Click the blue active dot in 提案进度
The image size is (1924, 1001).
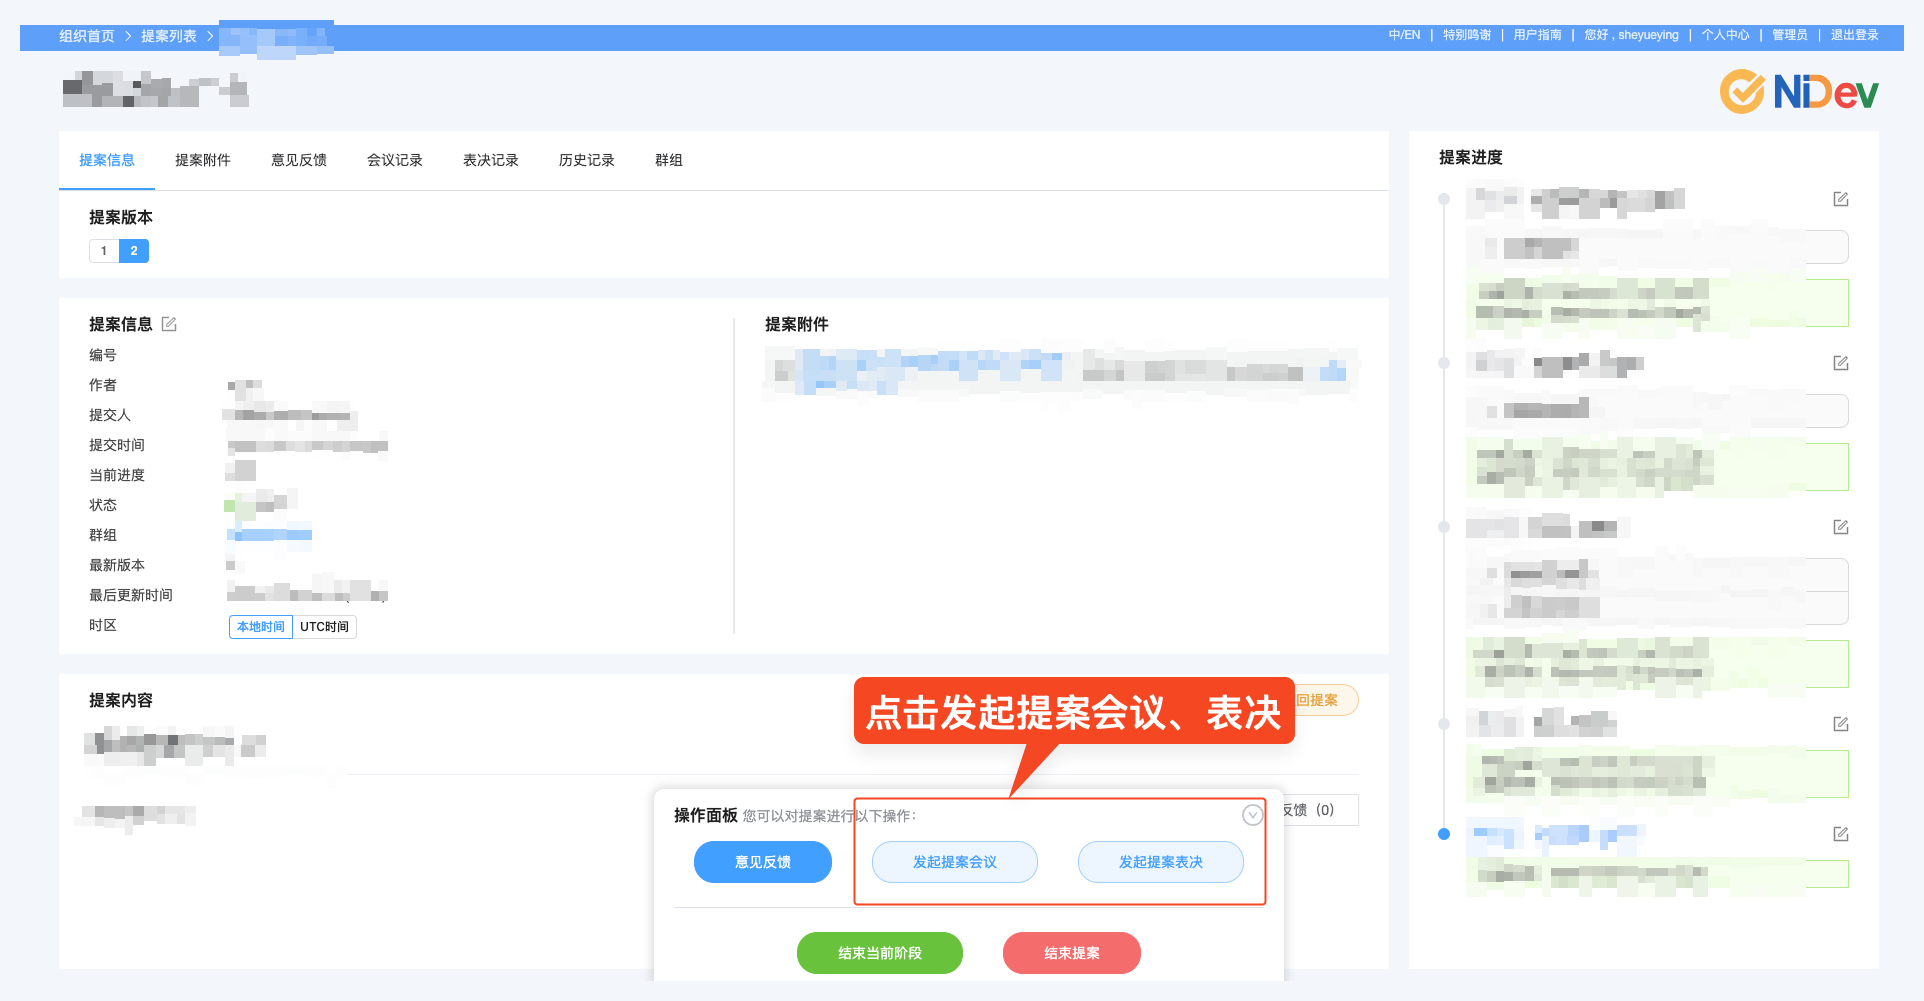tap(1442, 833)
